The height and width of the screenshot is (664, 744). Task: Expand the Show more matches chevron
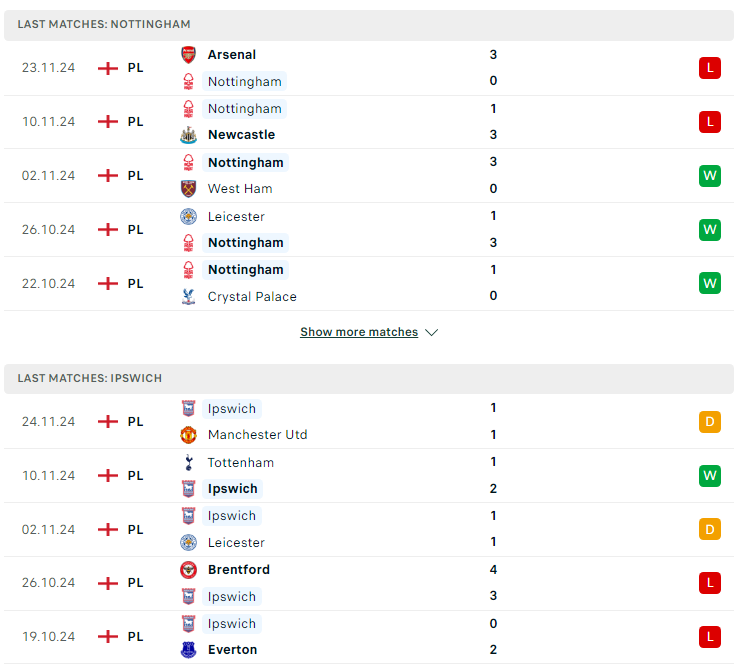pos(431,332)
